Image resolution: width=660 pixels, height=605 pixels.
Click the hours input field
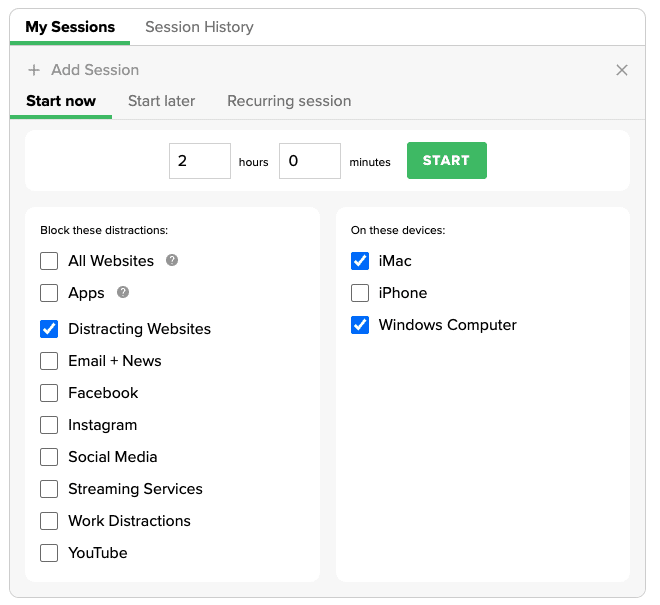[200, 161]
